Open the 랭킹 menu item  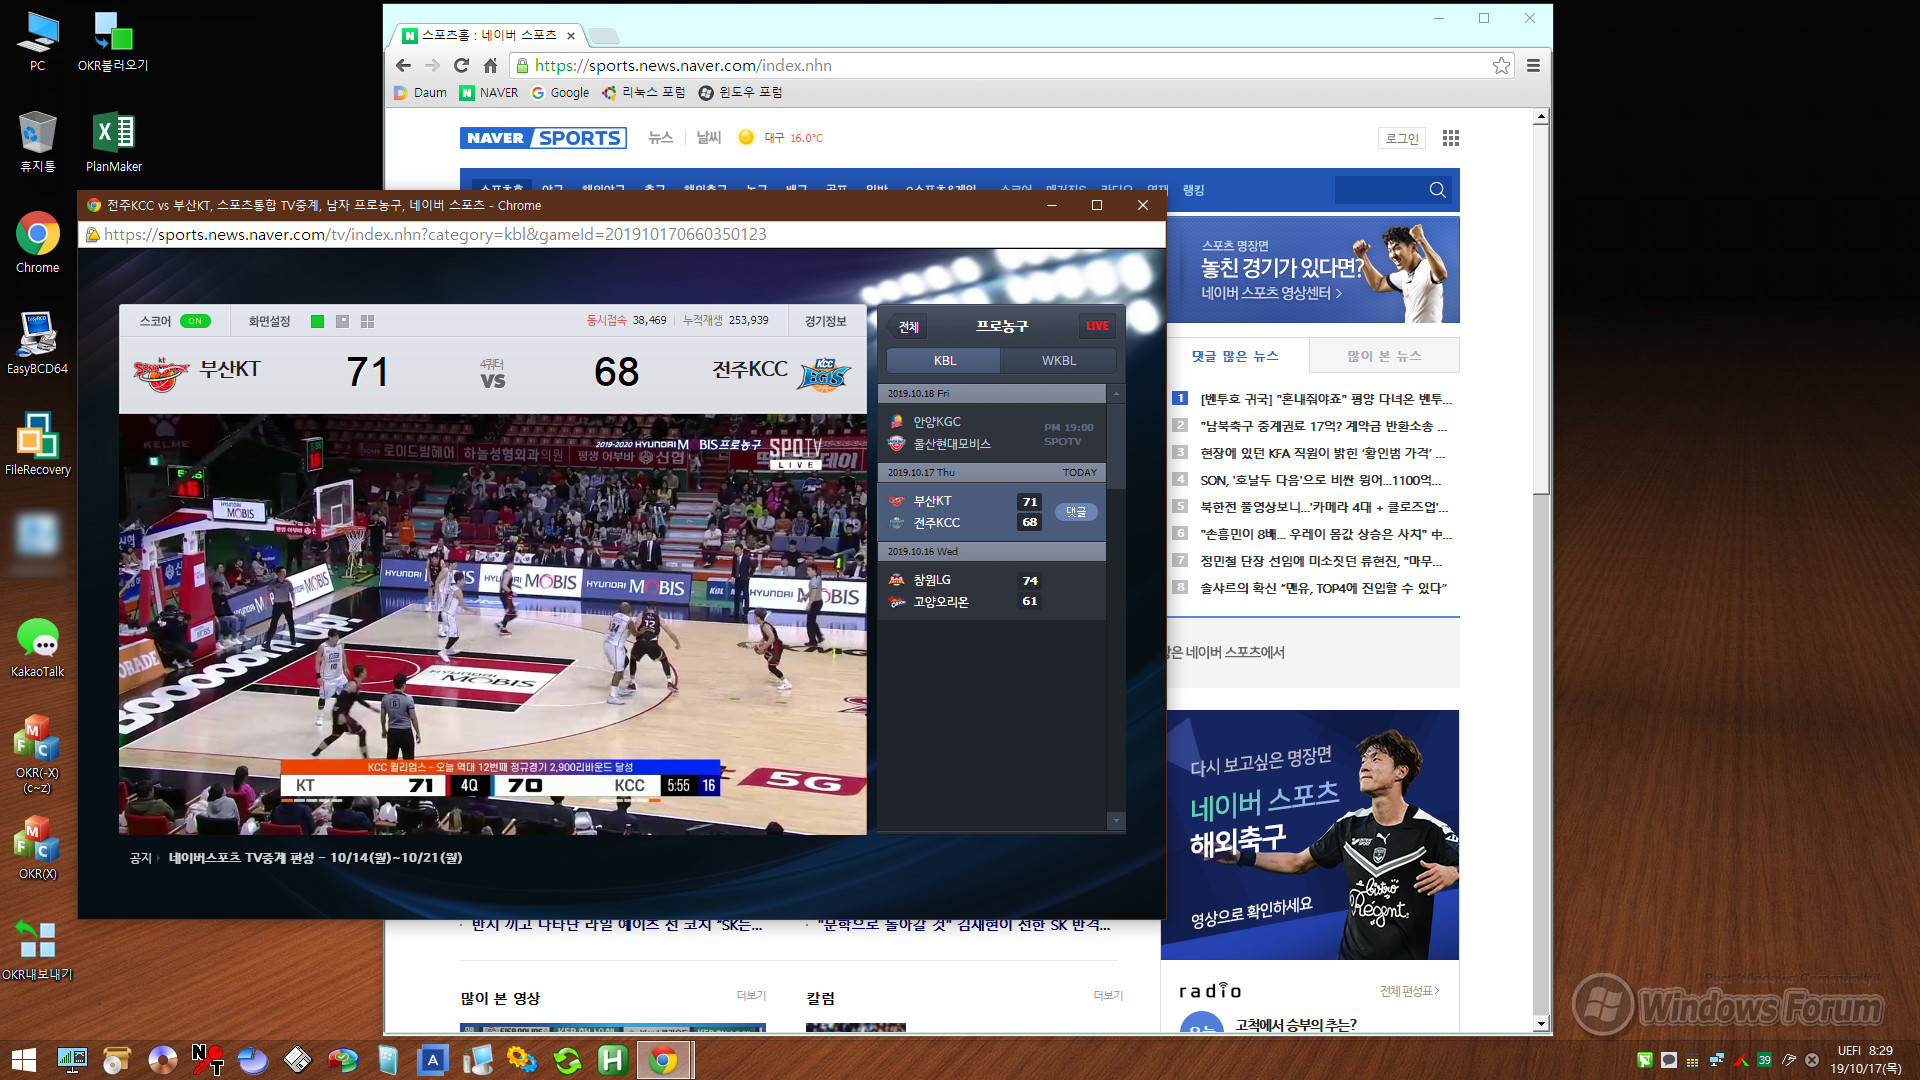click(1193, 190)
